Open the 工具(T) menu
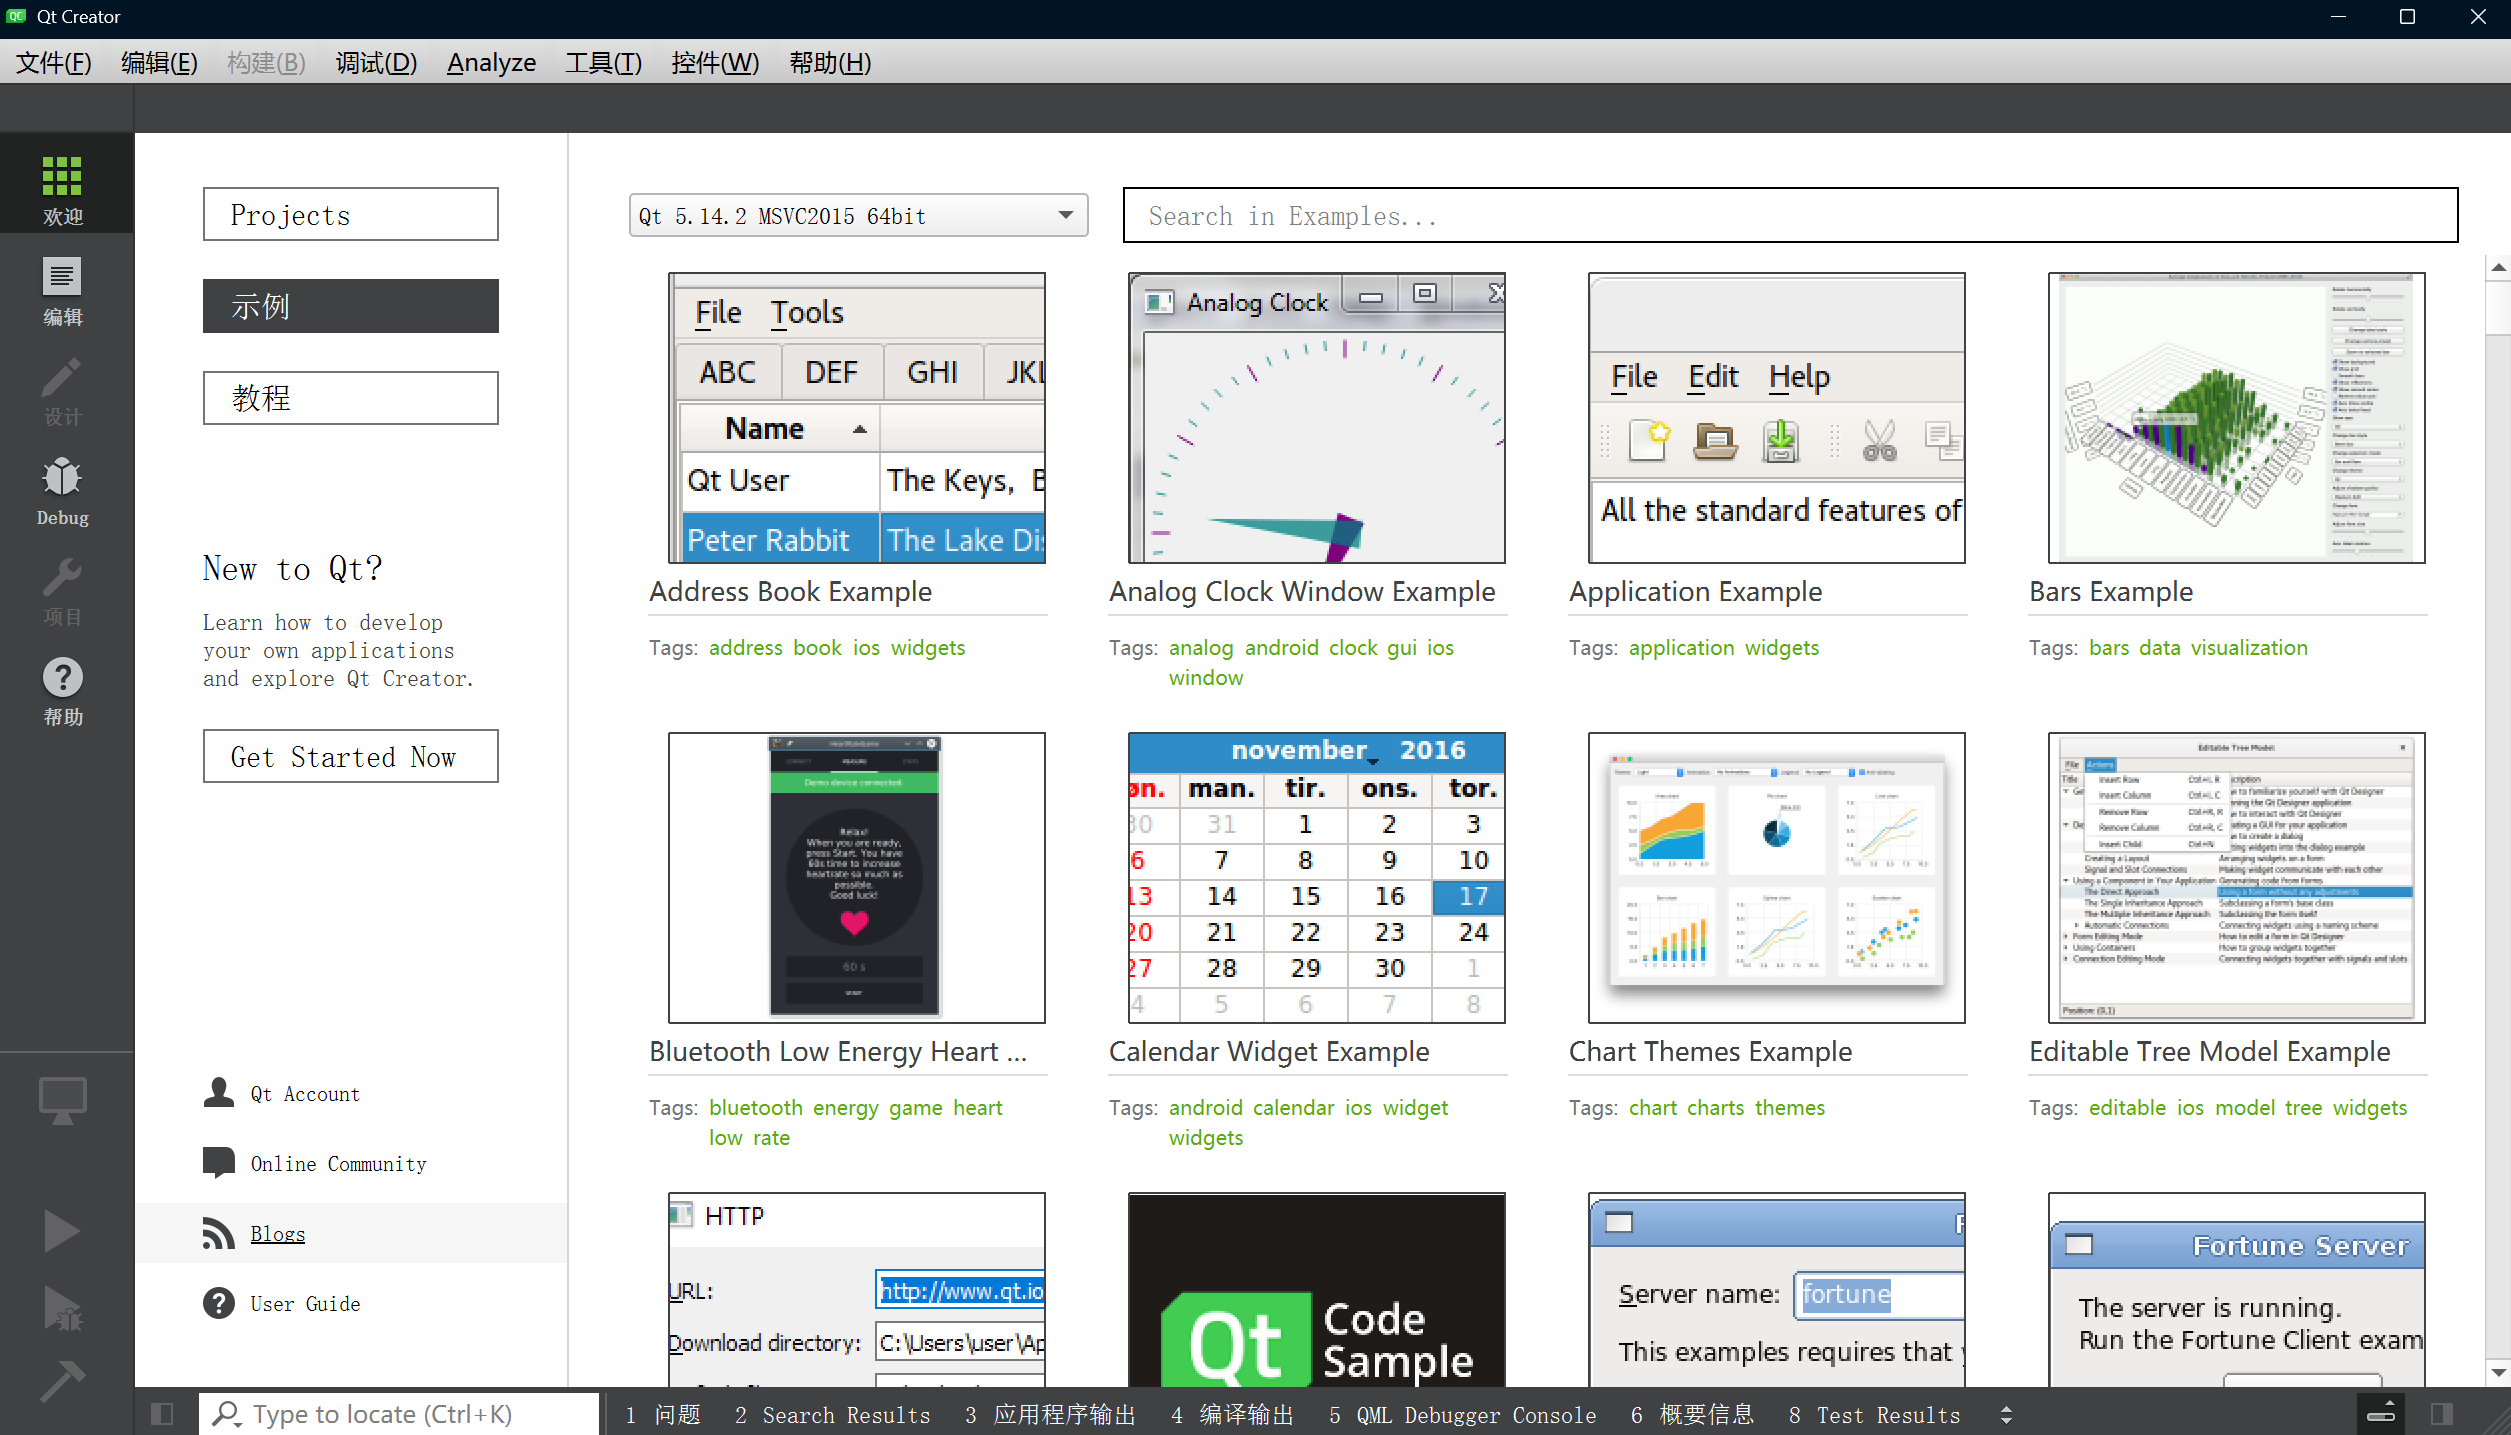This screenshot has height=1435, width=2511. 603,63
